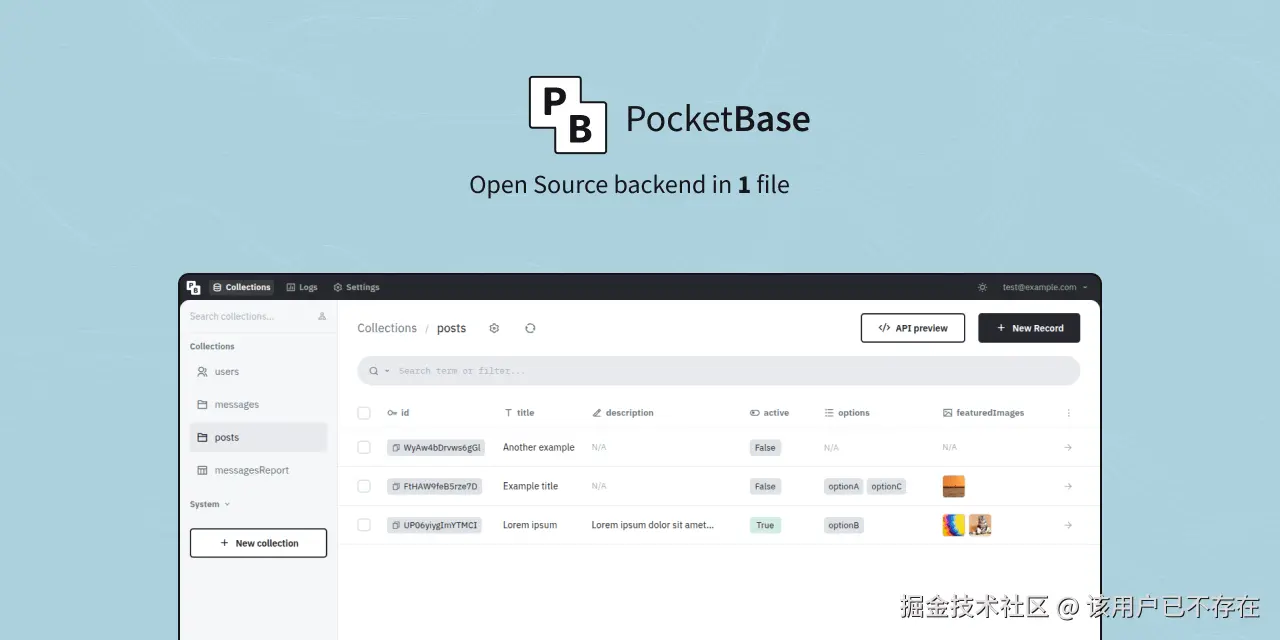
Task: Select the posts collection in the sidebar
Action: click(x=258, y=437)
